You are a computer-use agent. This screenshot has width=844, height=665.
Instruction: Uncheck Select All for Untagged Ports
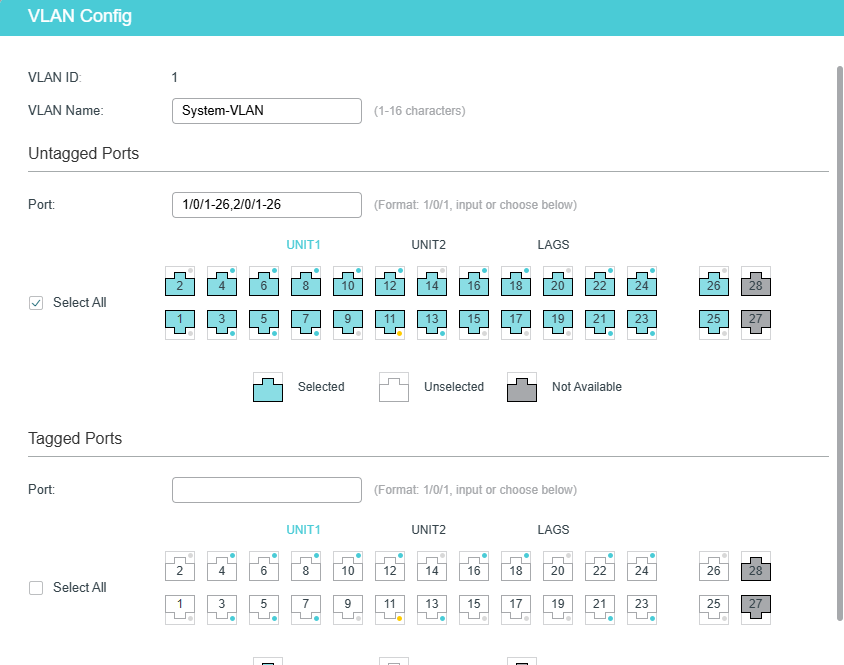pyautogui.click(x=36, y=303)
